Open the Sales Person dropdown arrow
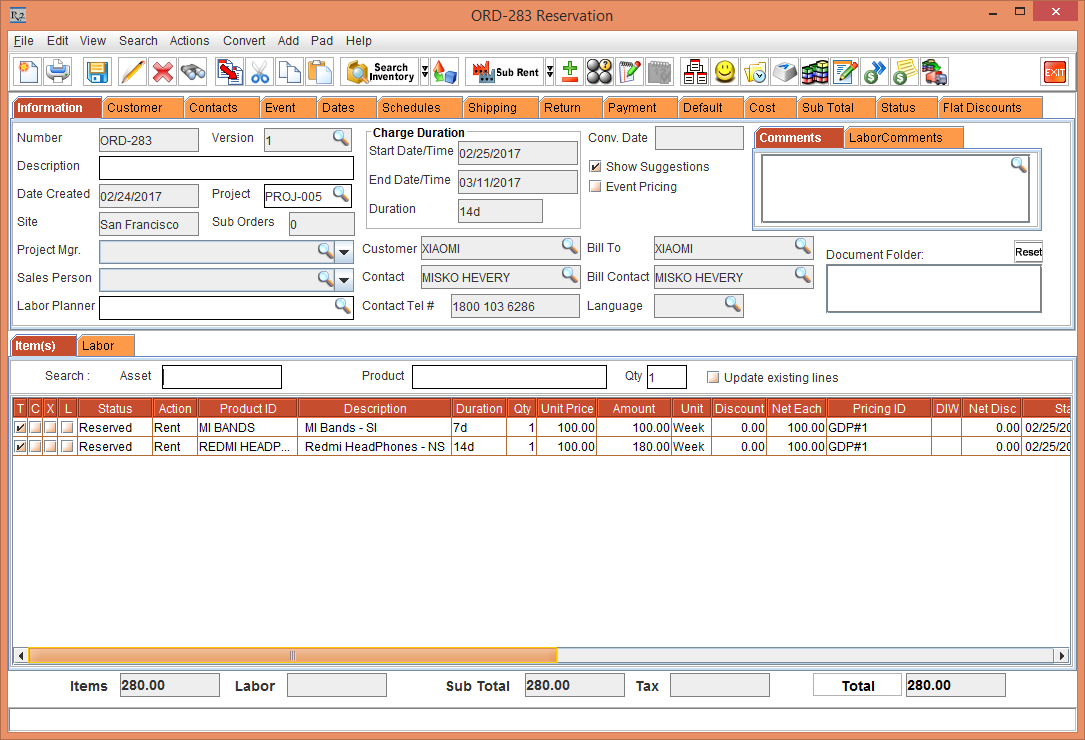The width and height of the screenshot is (1085, 740). (344, 279)
